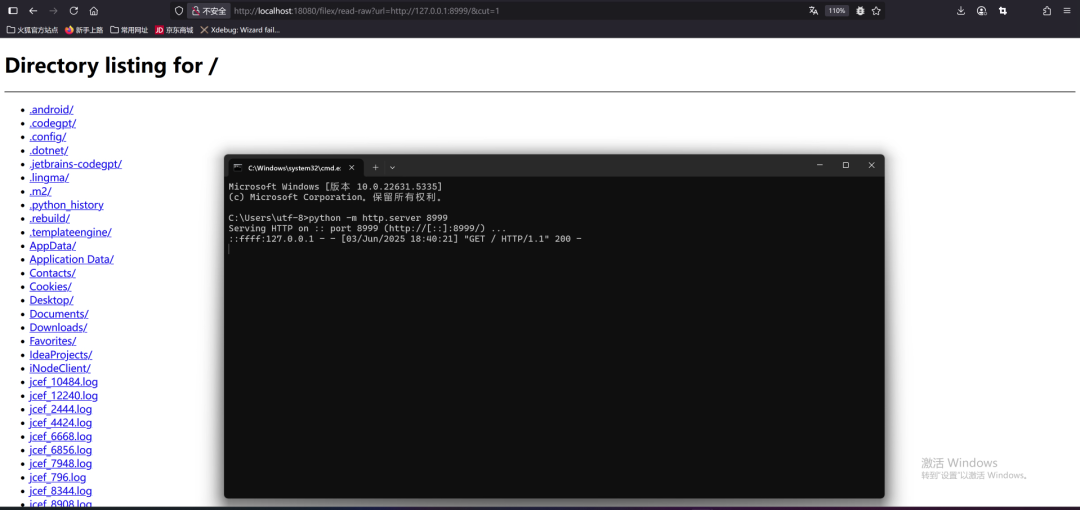Open the .codegpt/ directory link
1080x510 pixels.
pyautogui.click(x=52, y=123)
